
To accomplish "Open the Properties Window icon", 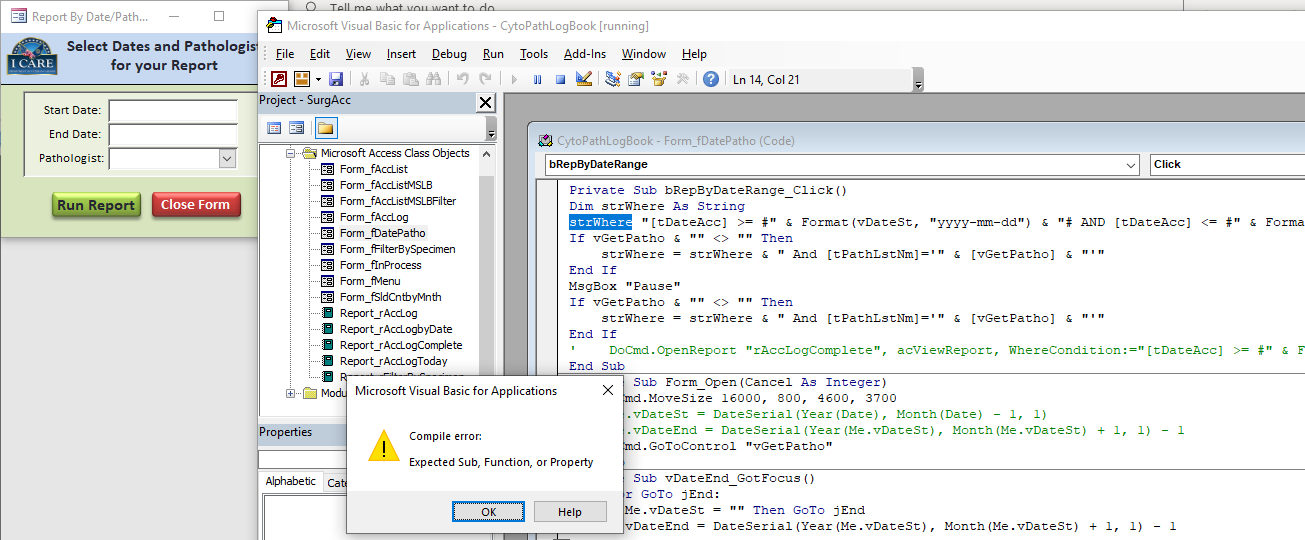I will 635,79.
